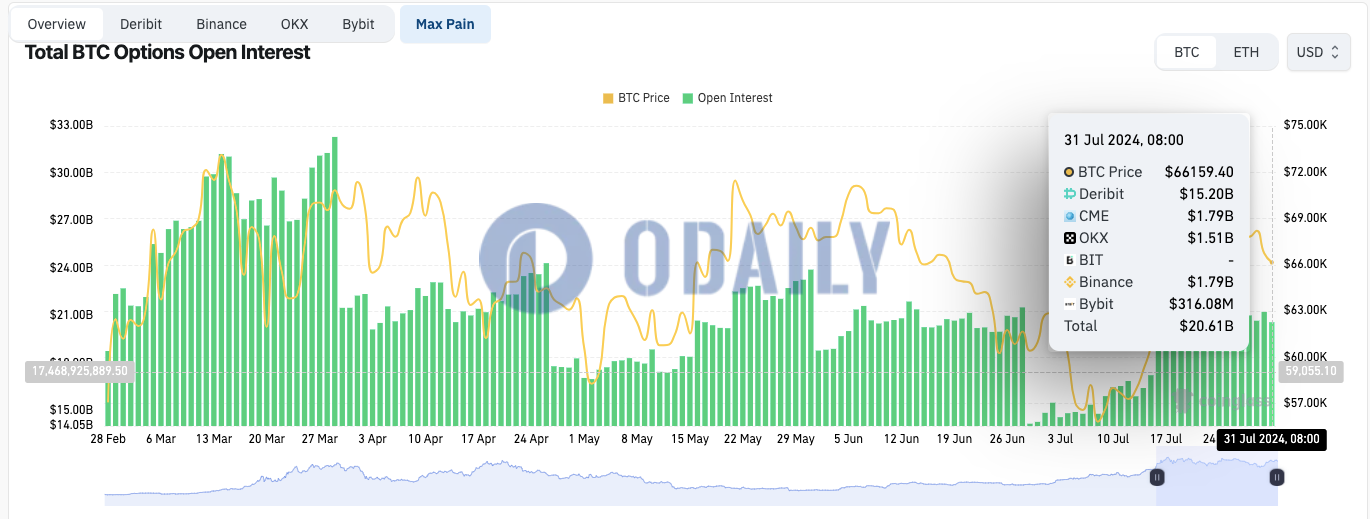Grab the right range slider handle

coord(1277,478)
